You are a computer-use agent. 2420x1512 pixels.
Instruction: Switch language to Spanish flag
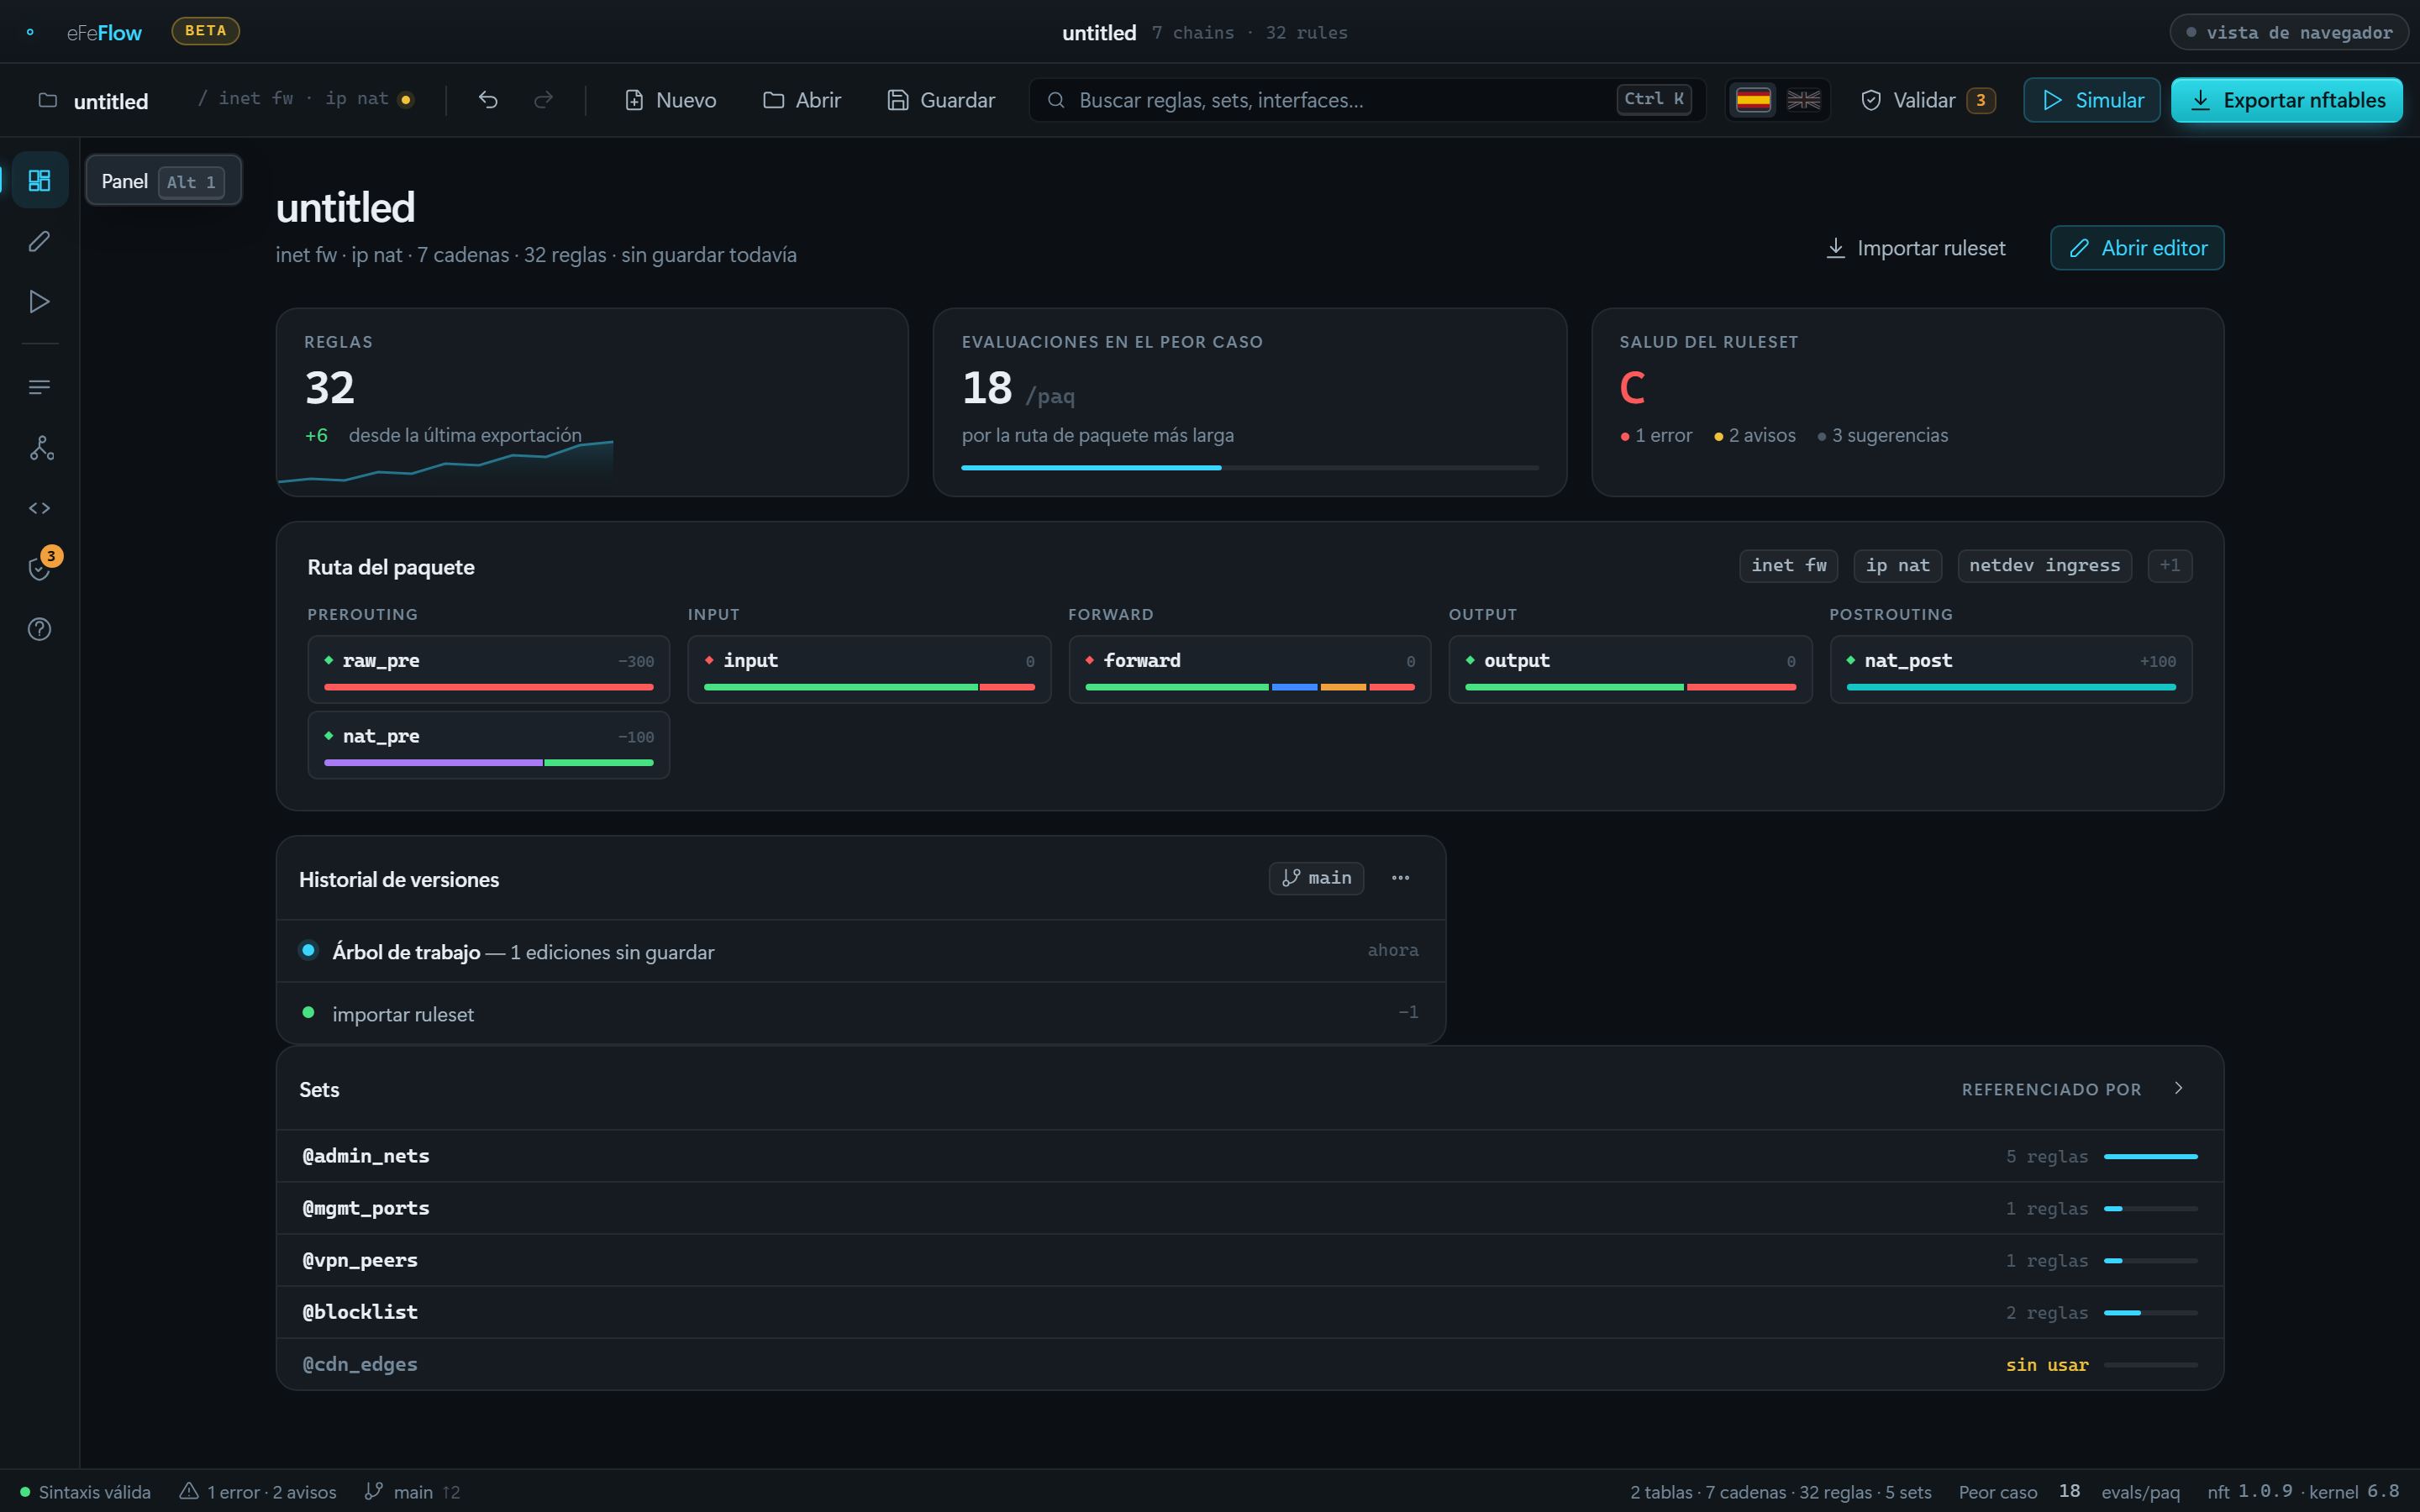click(1753, 100)
